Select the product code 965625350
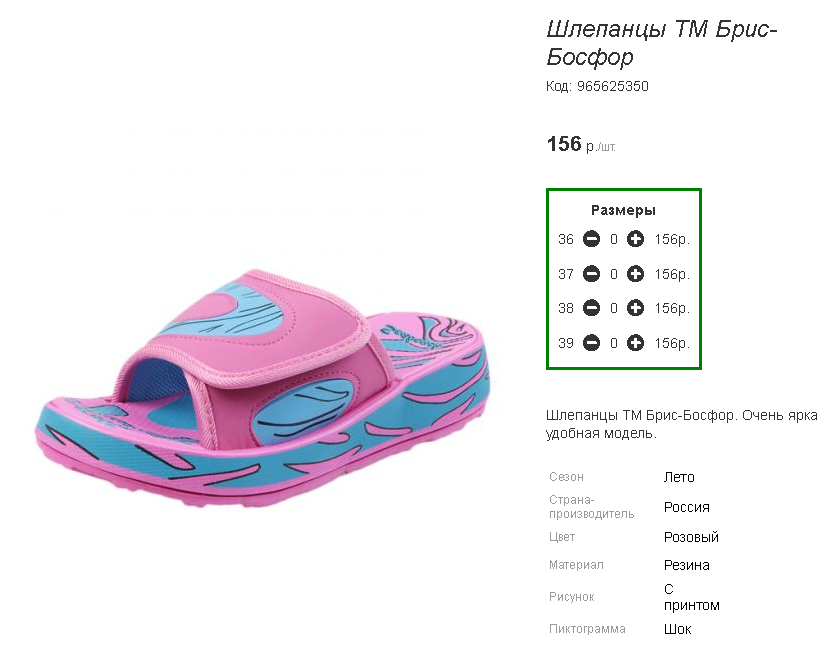 pos(612,87)
